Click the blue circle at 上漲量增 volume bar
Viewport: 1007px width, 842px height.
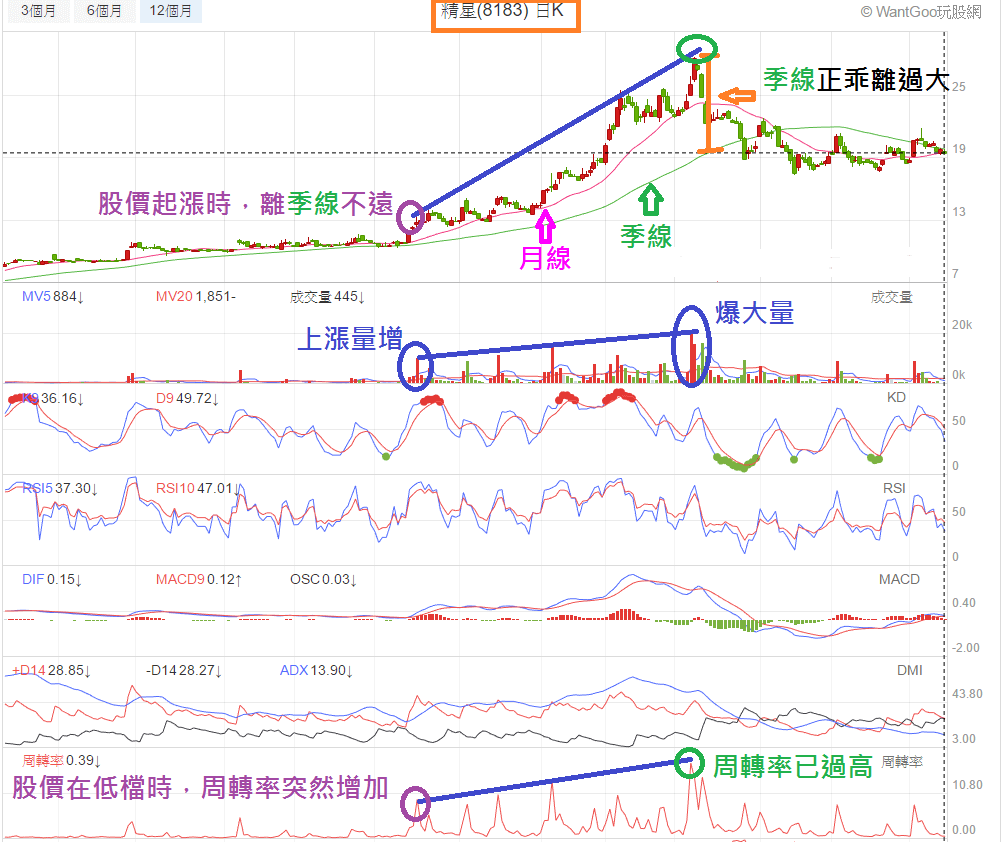[415, 364]
